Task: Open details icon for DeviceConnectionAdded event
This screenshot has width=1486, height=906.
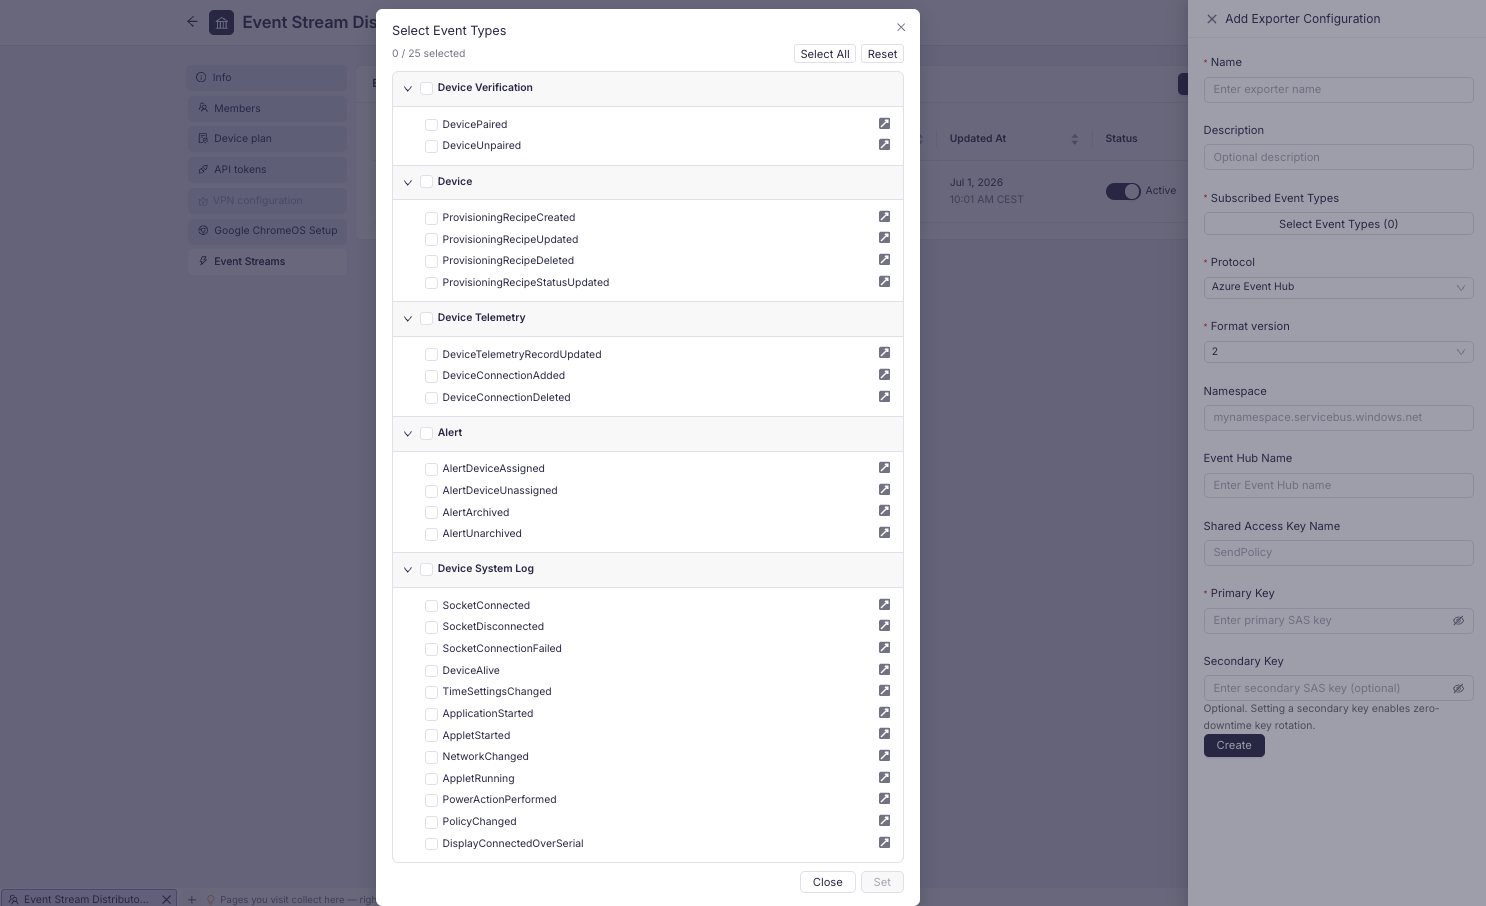Action: (x=884, y=375)
